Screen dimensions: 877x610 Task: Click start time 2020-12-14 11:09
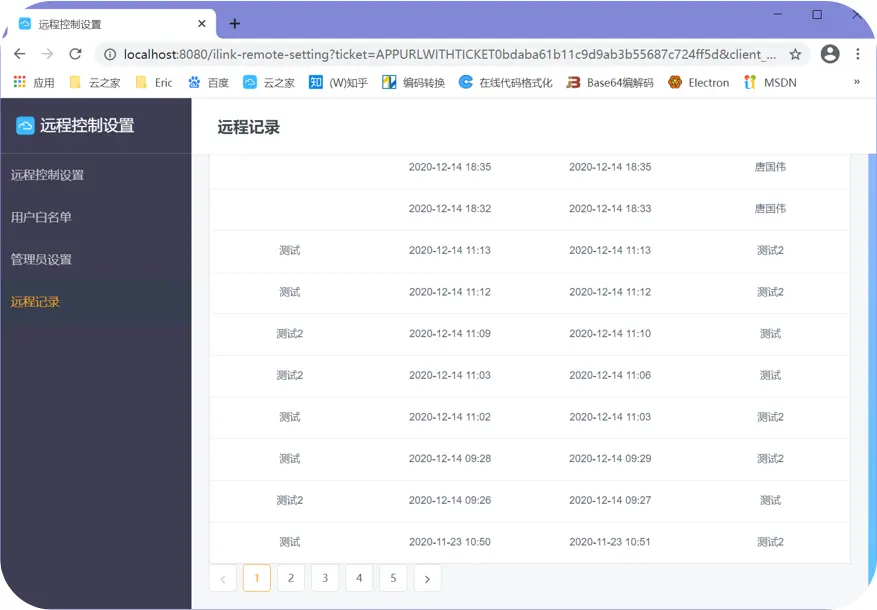click(450, 334)
